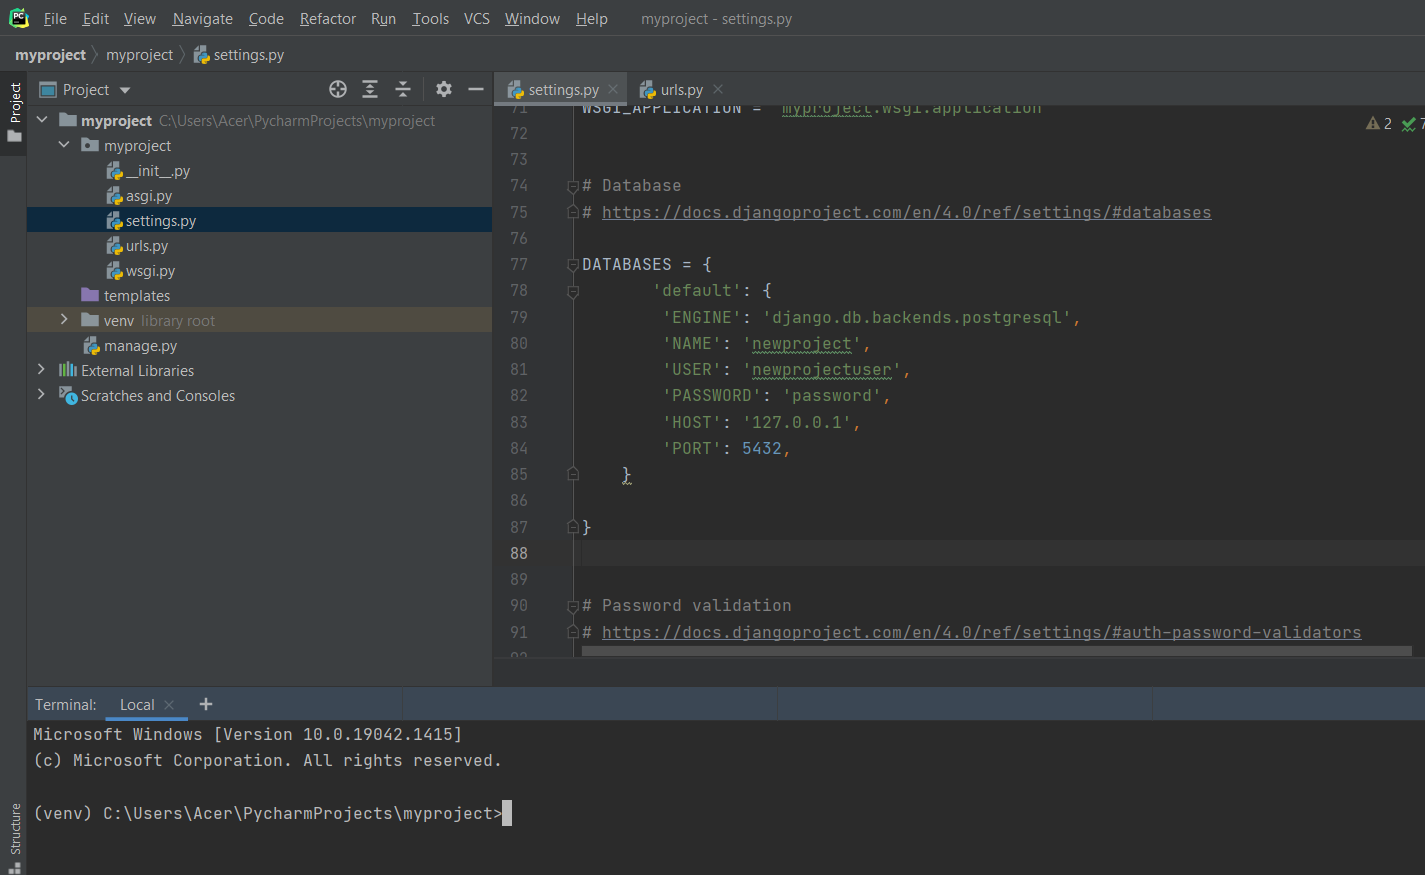Expand External Libraries node
This screenshot has height=875, width=1425.
(41, 370)
